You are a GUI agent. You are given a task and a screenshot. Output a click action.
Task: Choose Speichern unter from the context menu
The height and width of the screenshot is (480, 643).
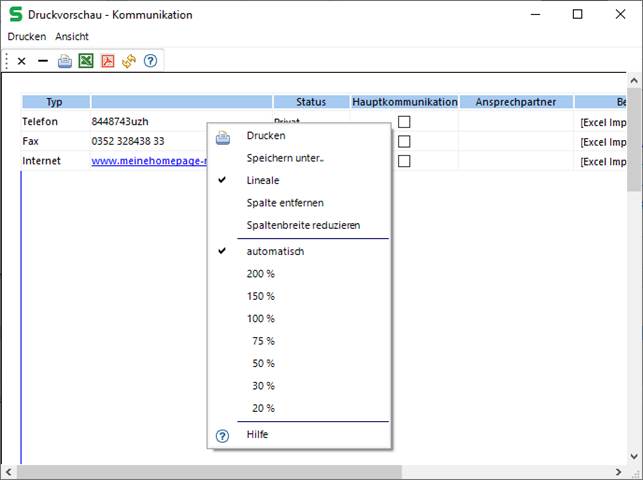[285, 158]
